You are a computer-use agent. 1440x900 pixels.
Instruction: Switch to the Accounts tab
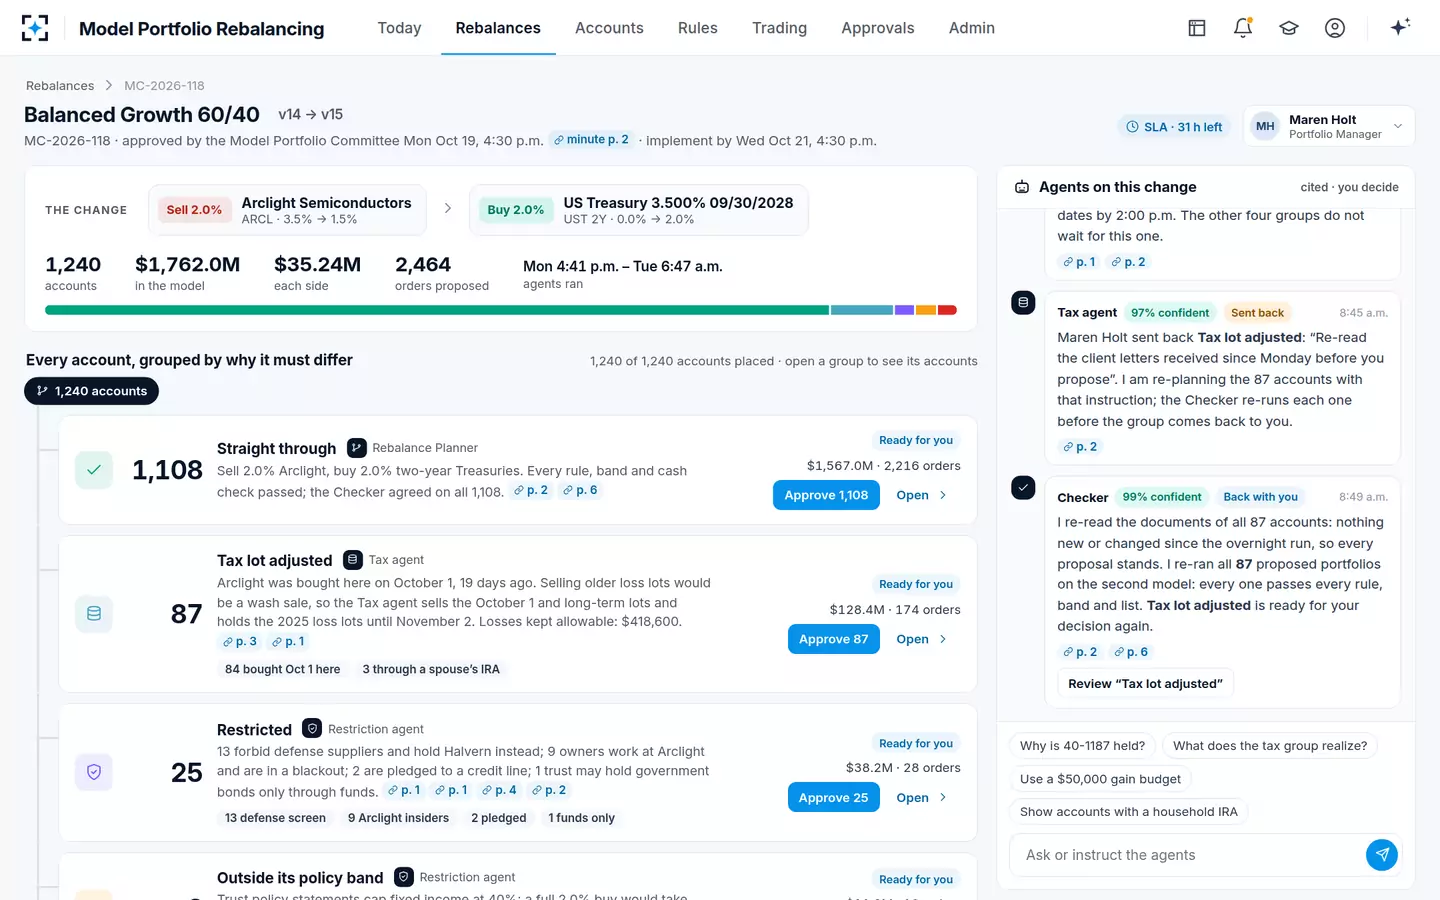click(x=609, y=28)
